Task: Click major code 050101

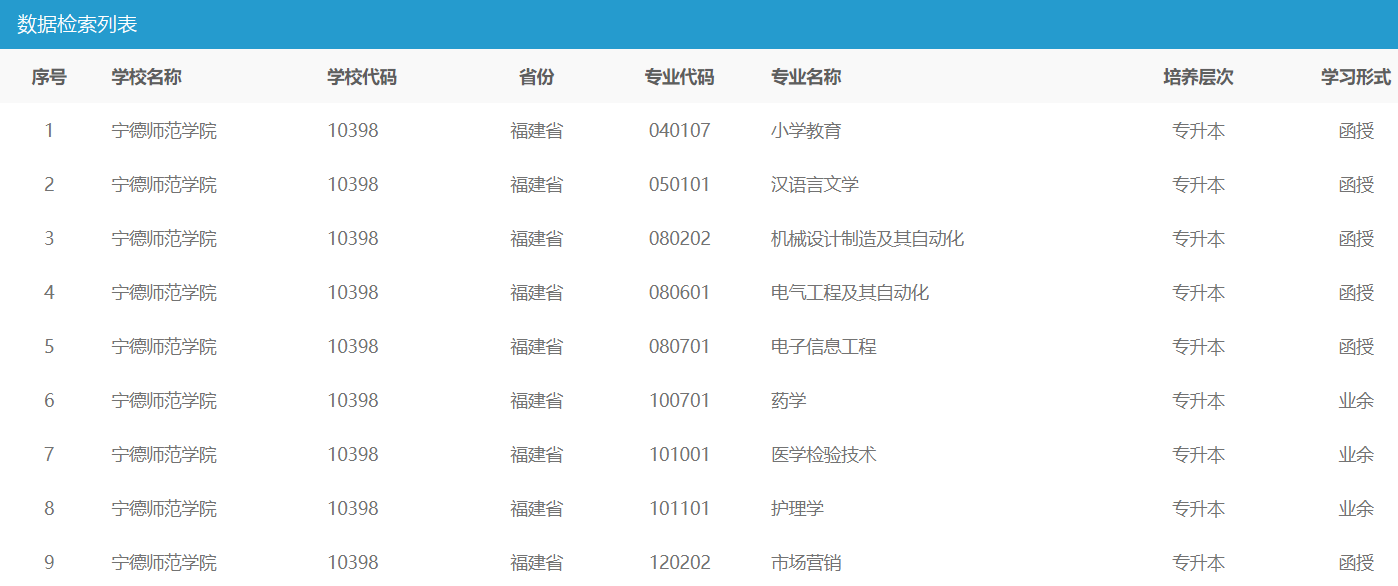Action: click(x=680, y=185)
